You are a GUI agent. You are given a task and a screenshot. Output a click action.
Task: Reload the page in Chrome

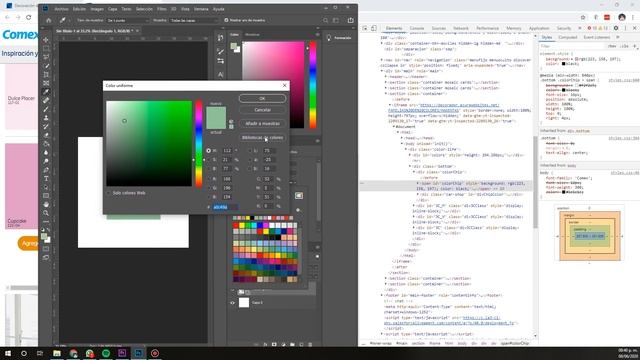(29, 17)
